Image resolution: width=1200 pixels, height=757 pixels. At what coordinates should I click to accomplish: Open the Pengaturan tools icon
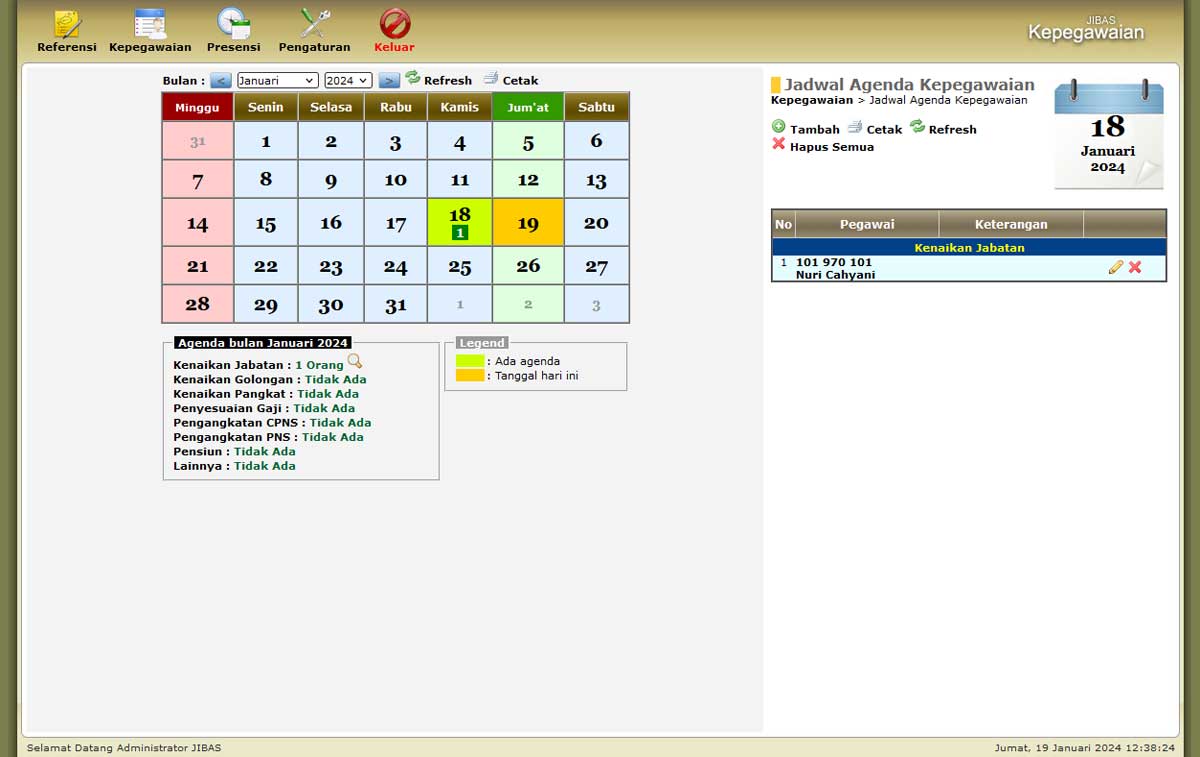[x=314, y=24]
